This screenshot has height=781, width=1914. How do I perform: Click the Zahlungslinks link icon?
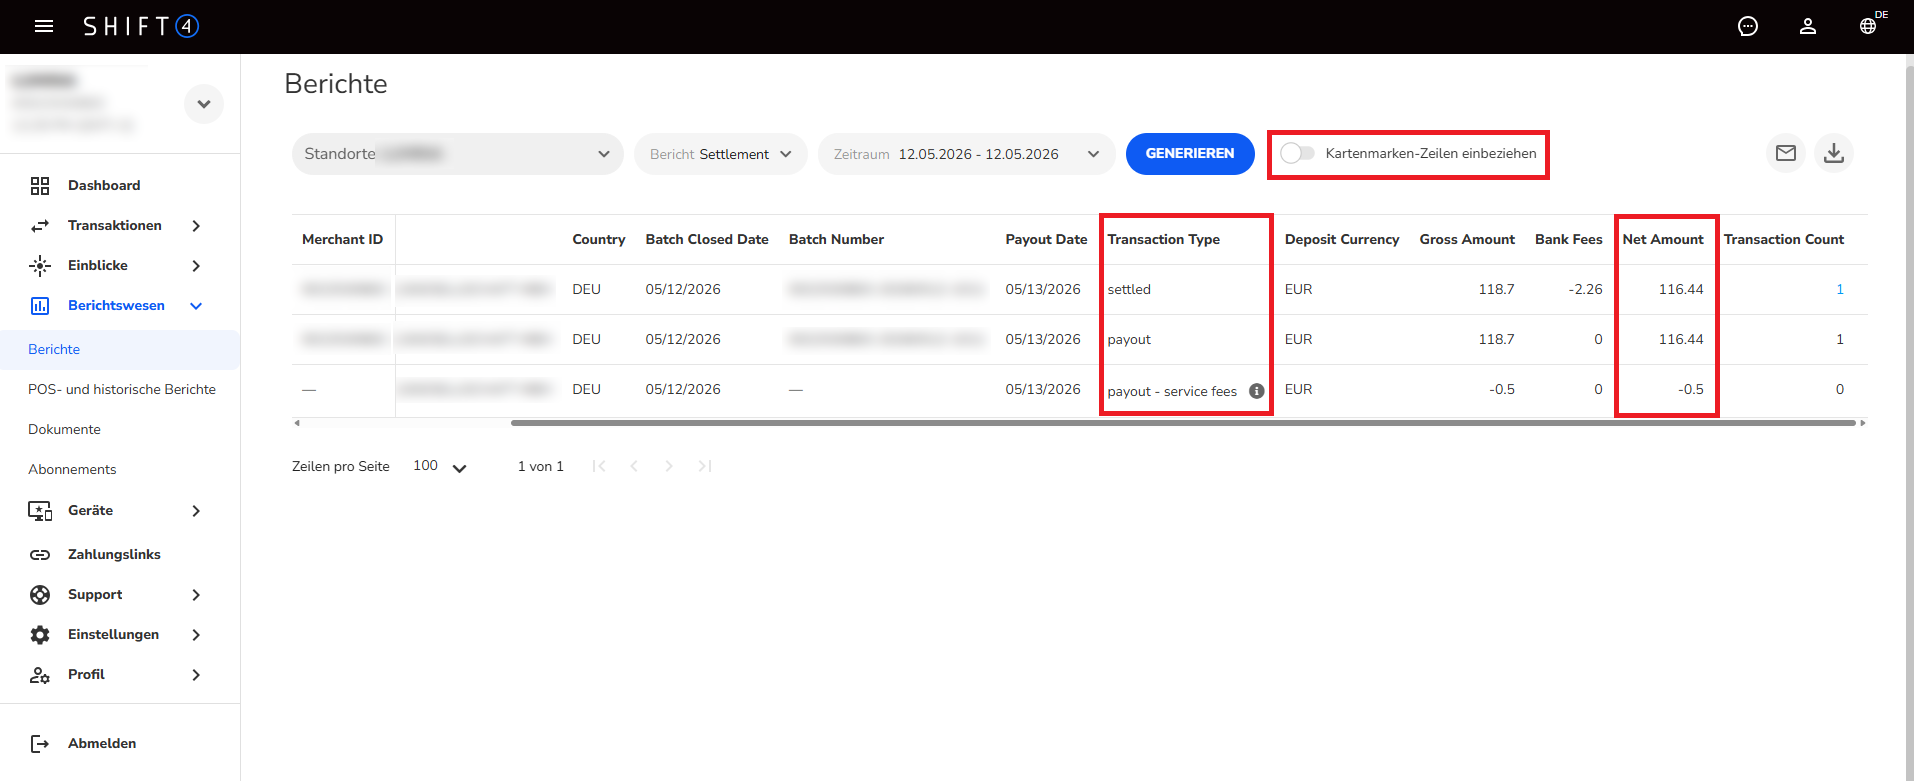[x=40, y=555]
